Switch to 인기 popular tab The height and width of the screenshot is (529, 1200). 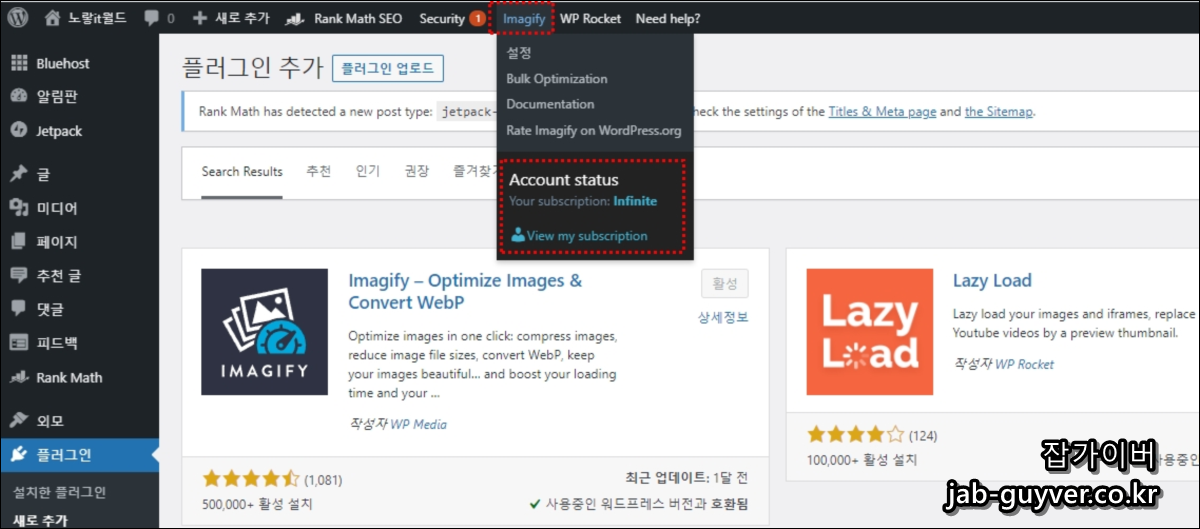click(x=368, y=172)
